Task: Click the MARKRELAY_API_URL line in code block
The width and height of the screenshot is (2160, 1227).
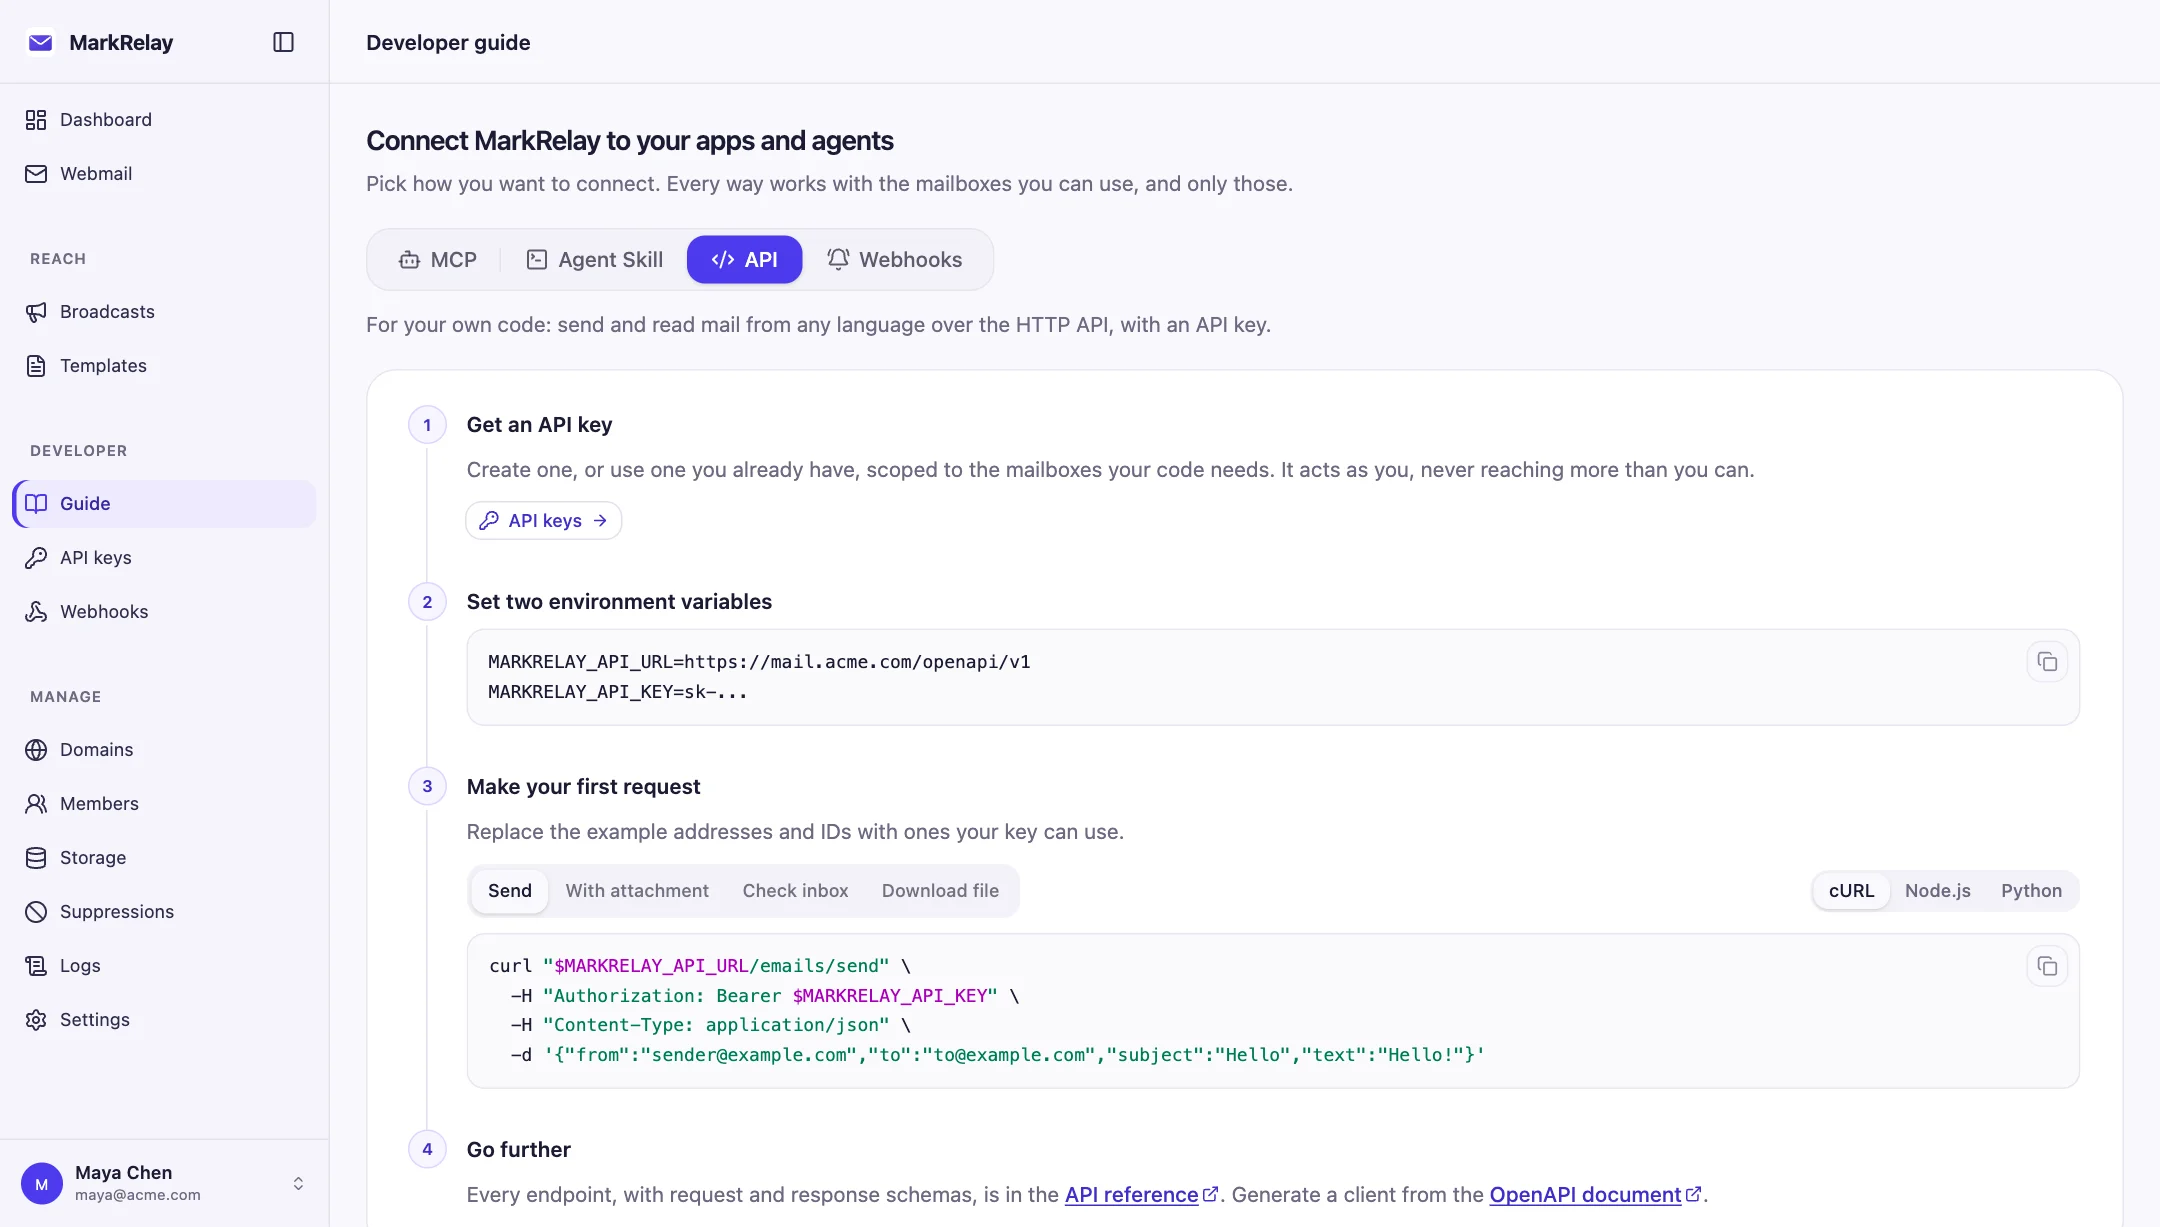Action: tap(759, 662)
